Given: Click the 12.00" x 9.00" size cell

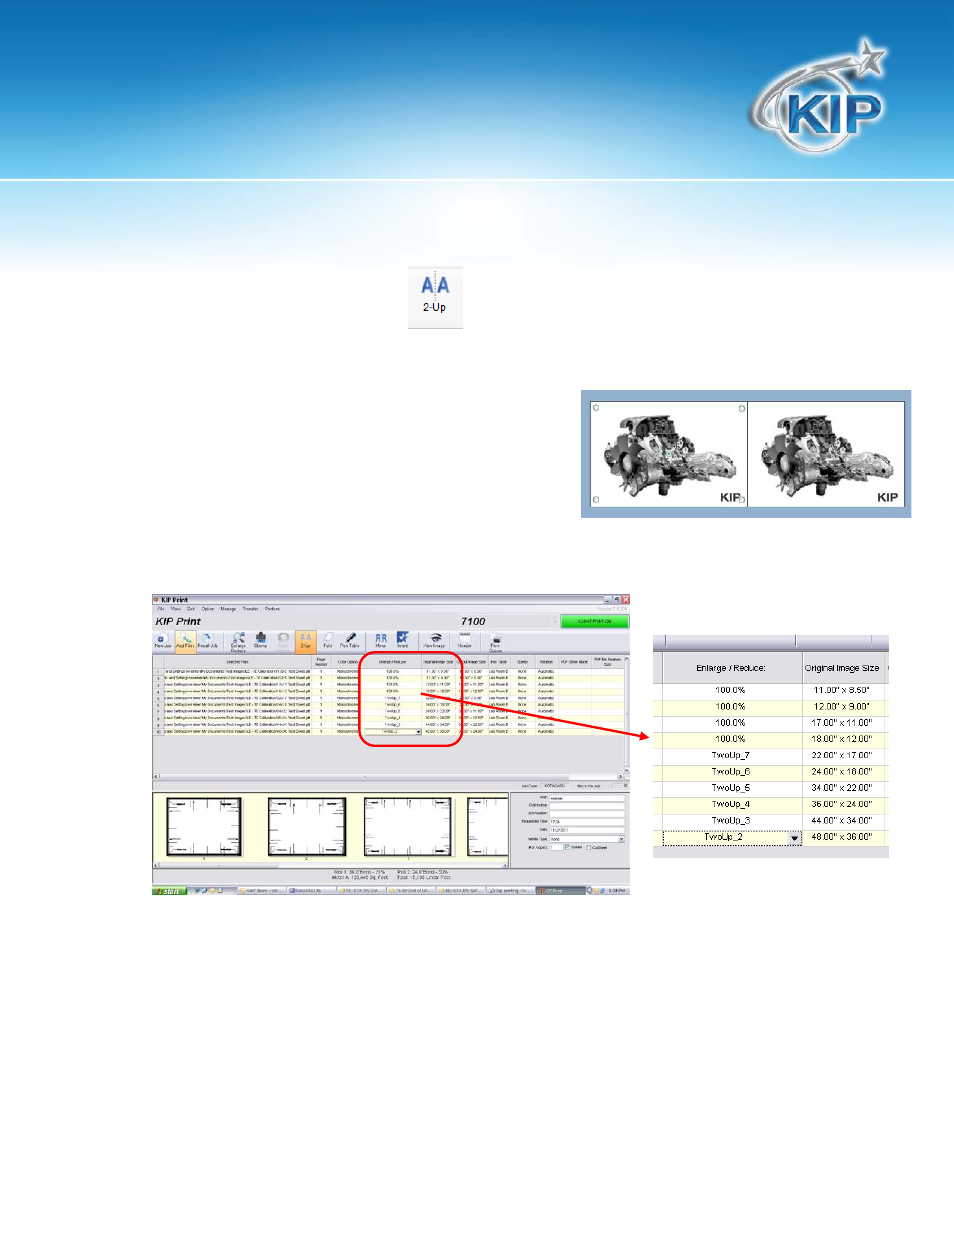Looking at the screenshot, I should 842,707.
